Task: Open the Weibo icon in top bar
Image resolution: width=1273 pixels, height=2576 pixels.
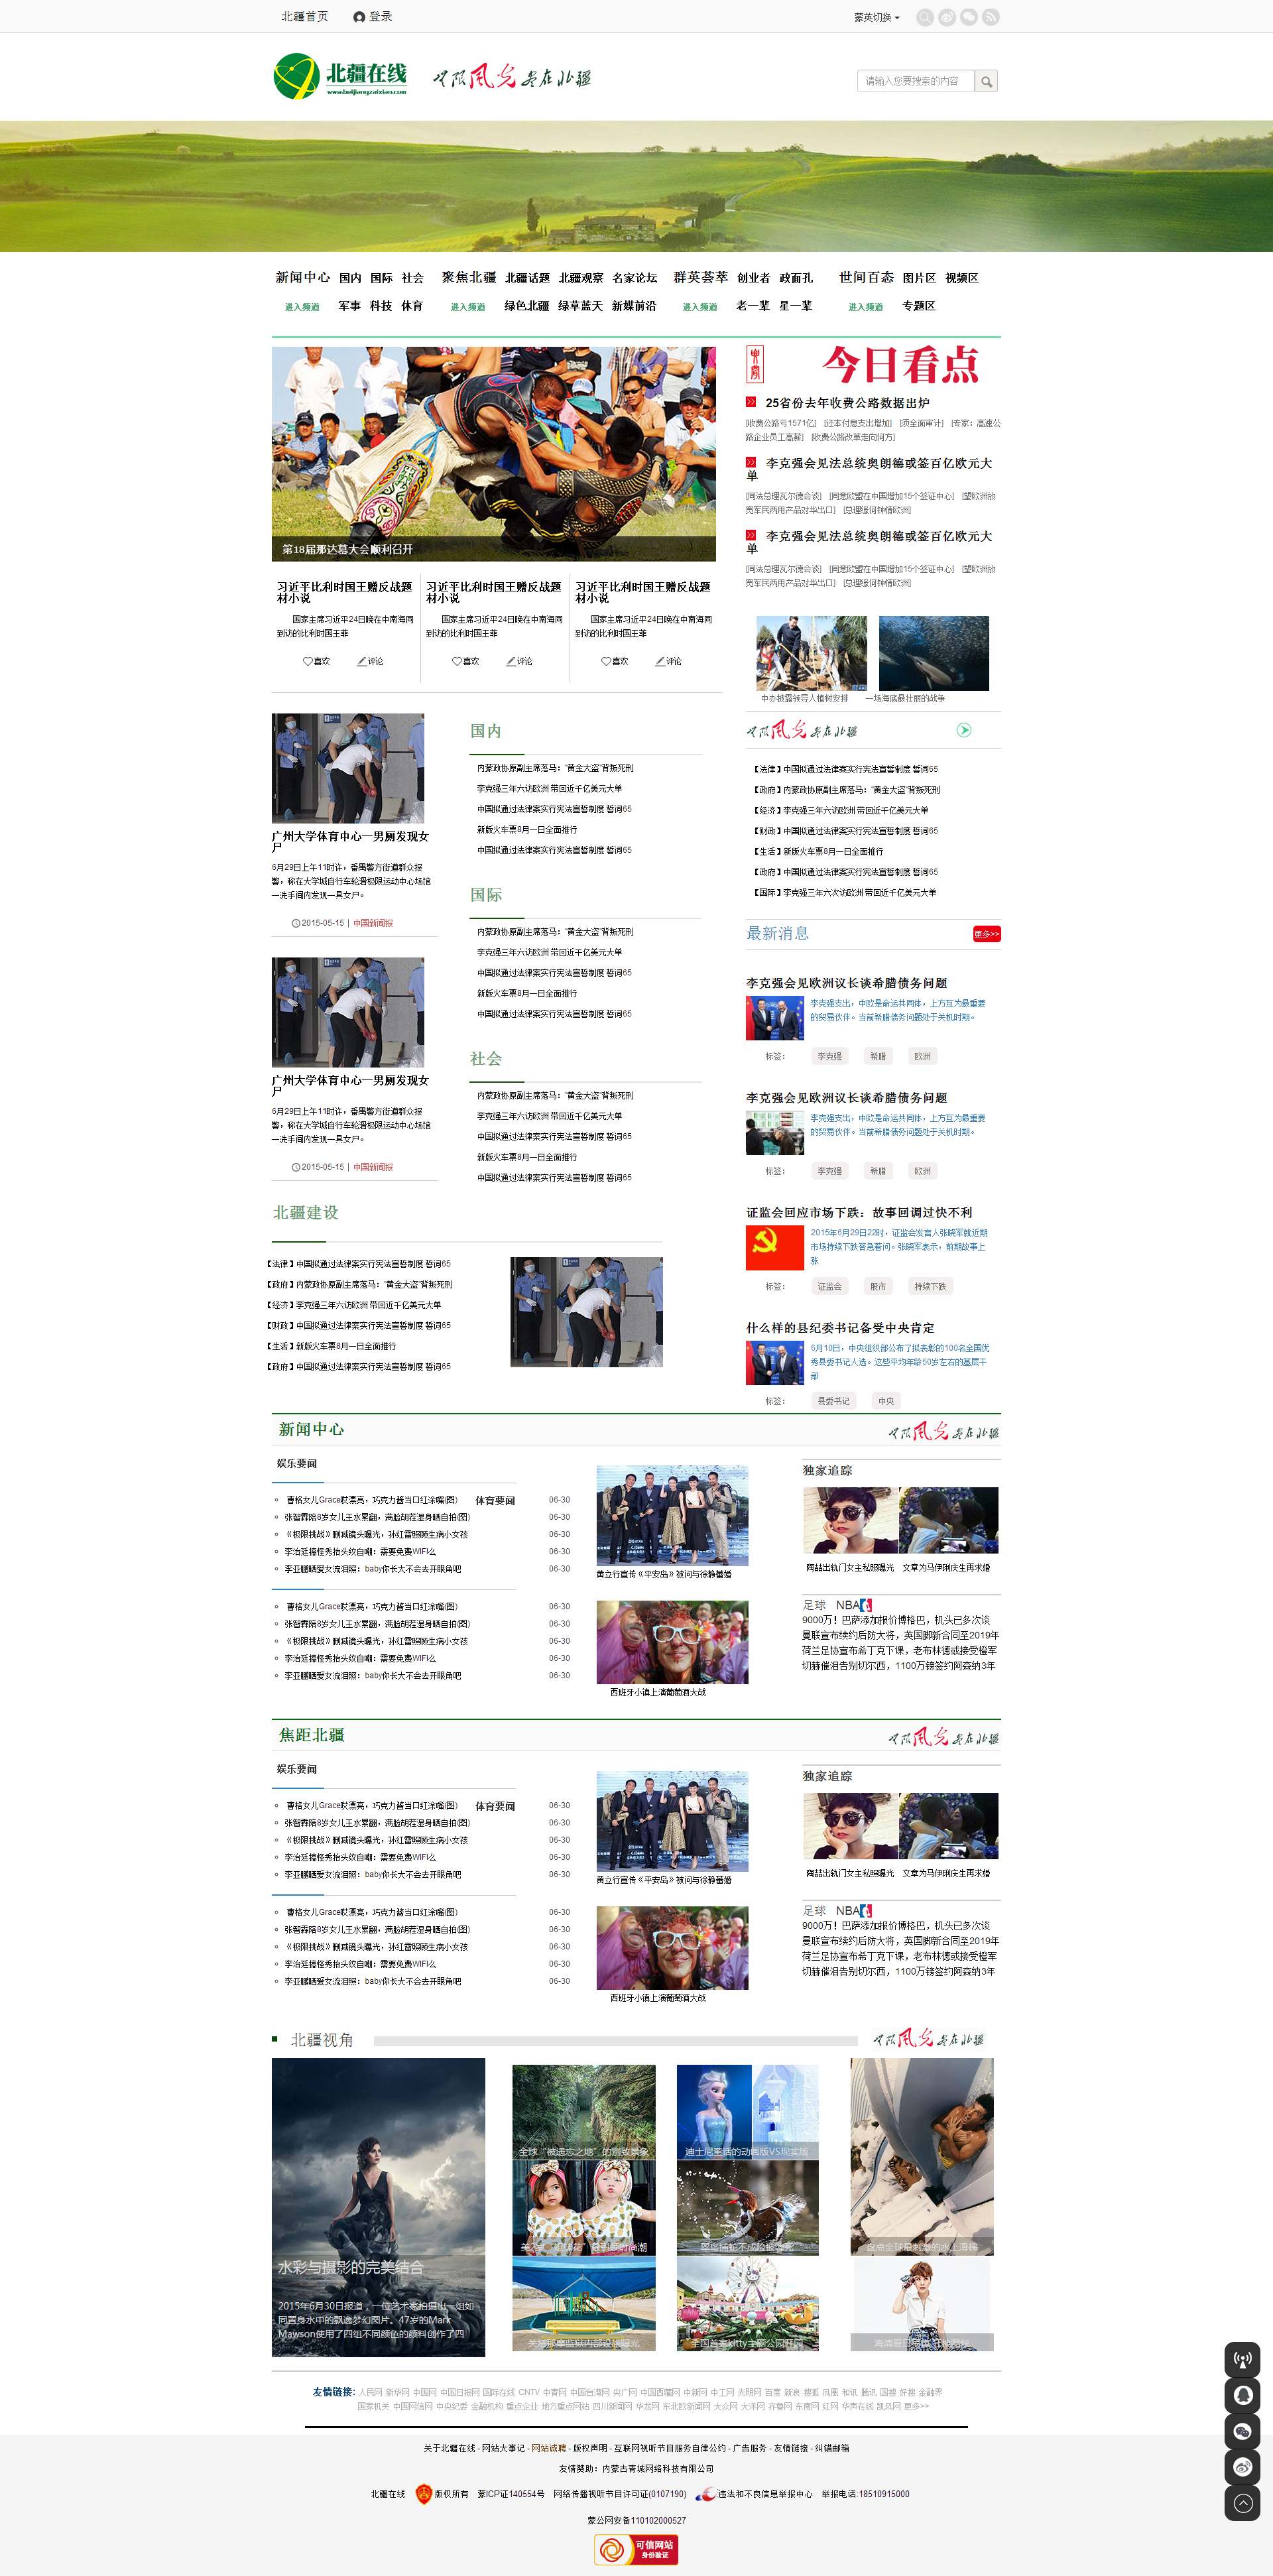Action: 947,17
